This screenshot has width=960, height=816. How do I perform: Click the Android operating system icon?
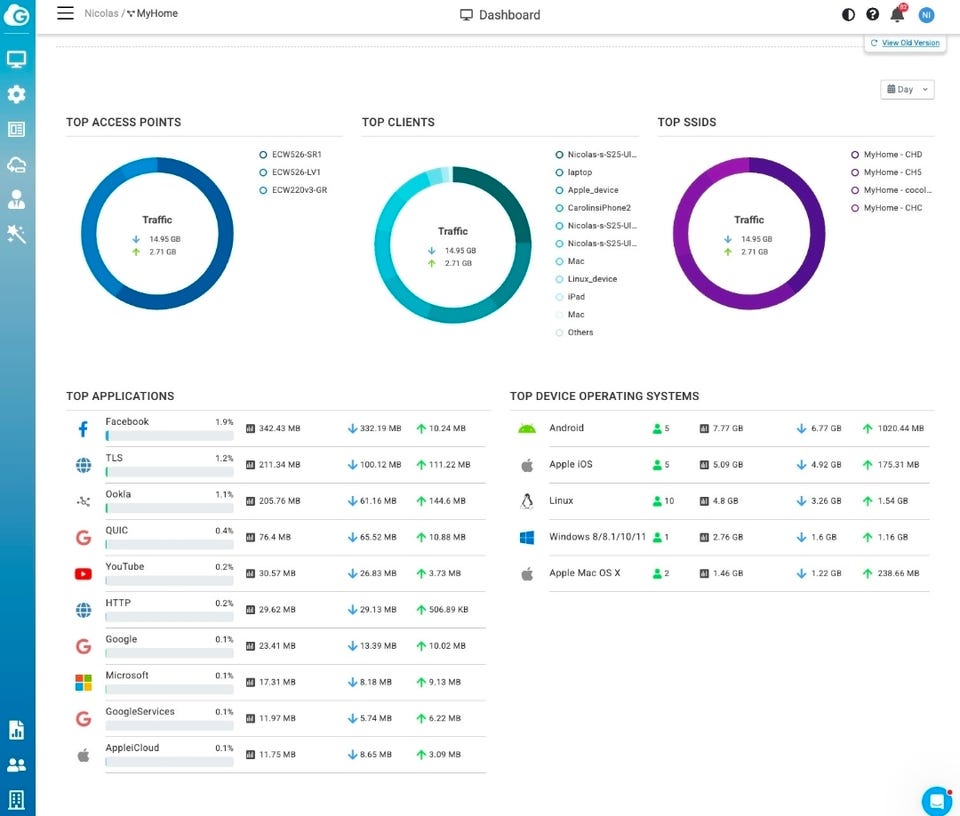tap(527, 429)
